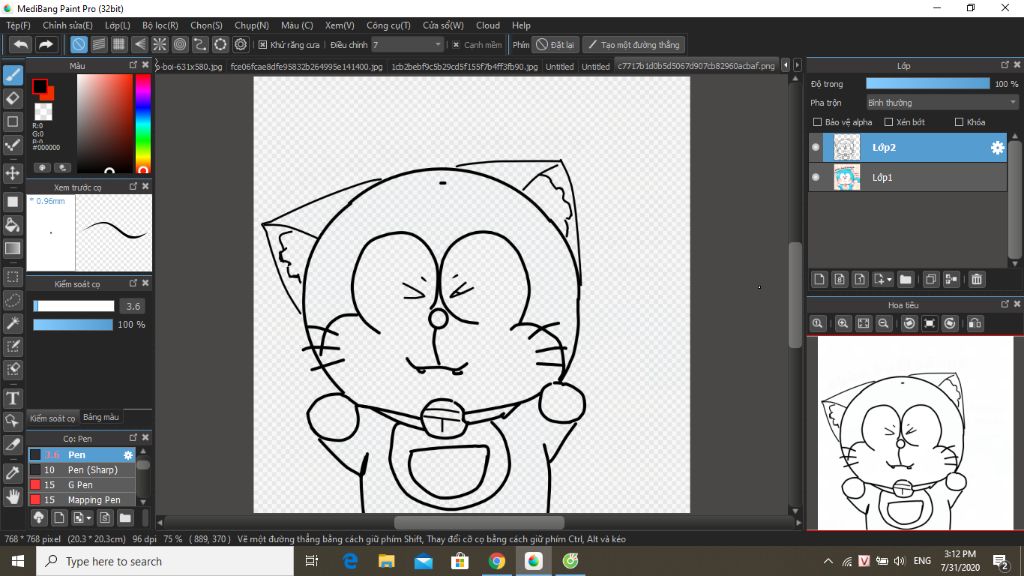Viewport: 1024px width, 576px height.
Task: Toggle visibility of Lớp1 layer
Action: click(x=816, y=177)
